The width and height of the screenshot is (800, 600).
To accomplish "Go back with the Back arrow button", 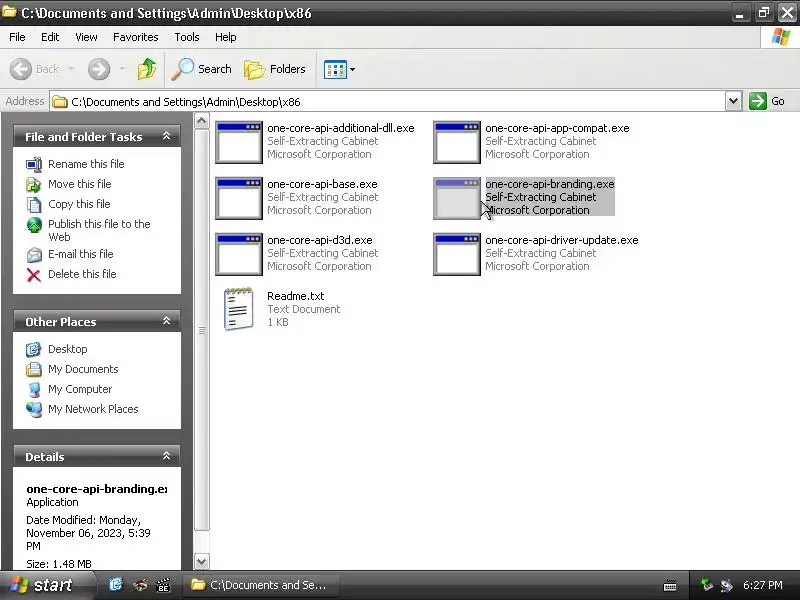I will point(35,69).
